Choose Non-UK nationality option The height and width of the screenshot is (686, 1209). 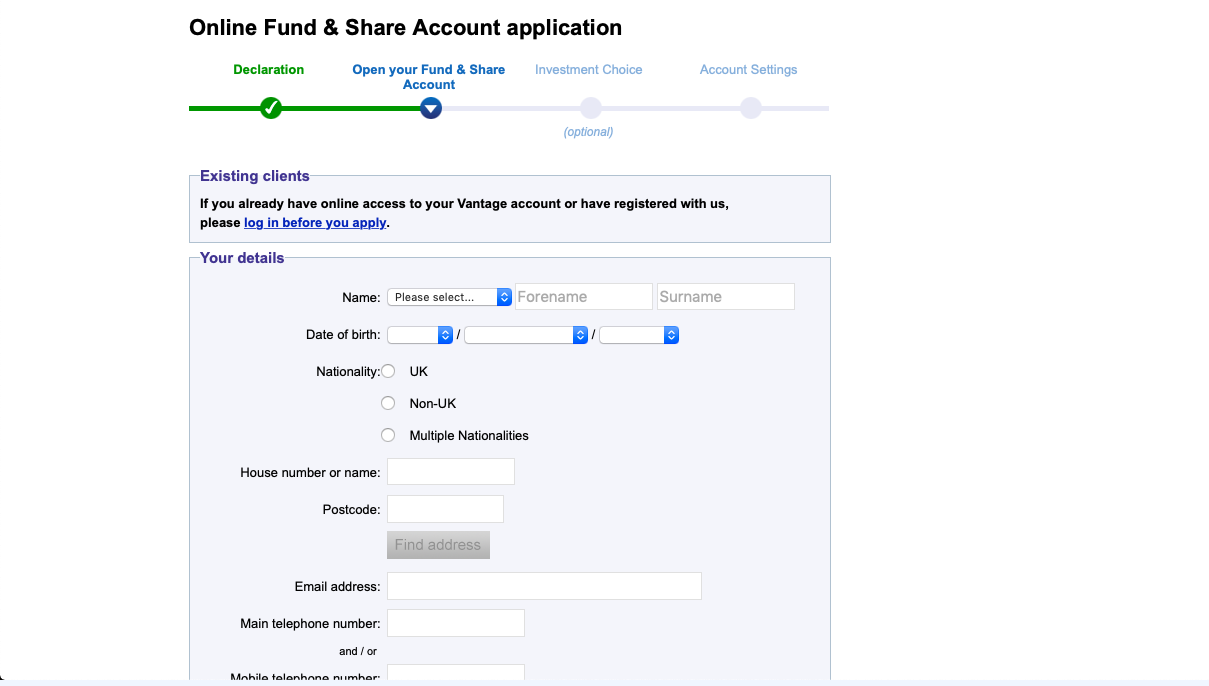[388, 403]
